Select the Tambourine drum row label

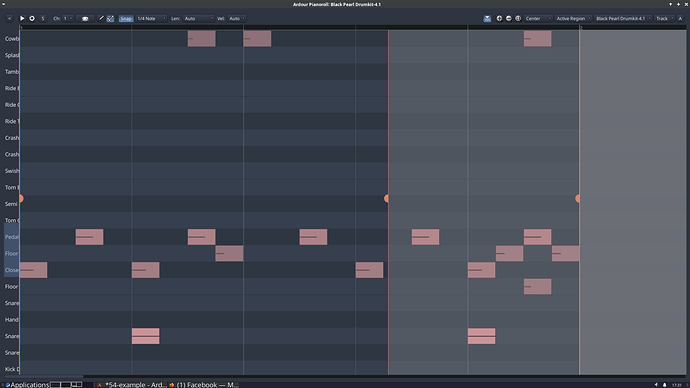click(x=12, y=72)
